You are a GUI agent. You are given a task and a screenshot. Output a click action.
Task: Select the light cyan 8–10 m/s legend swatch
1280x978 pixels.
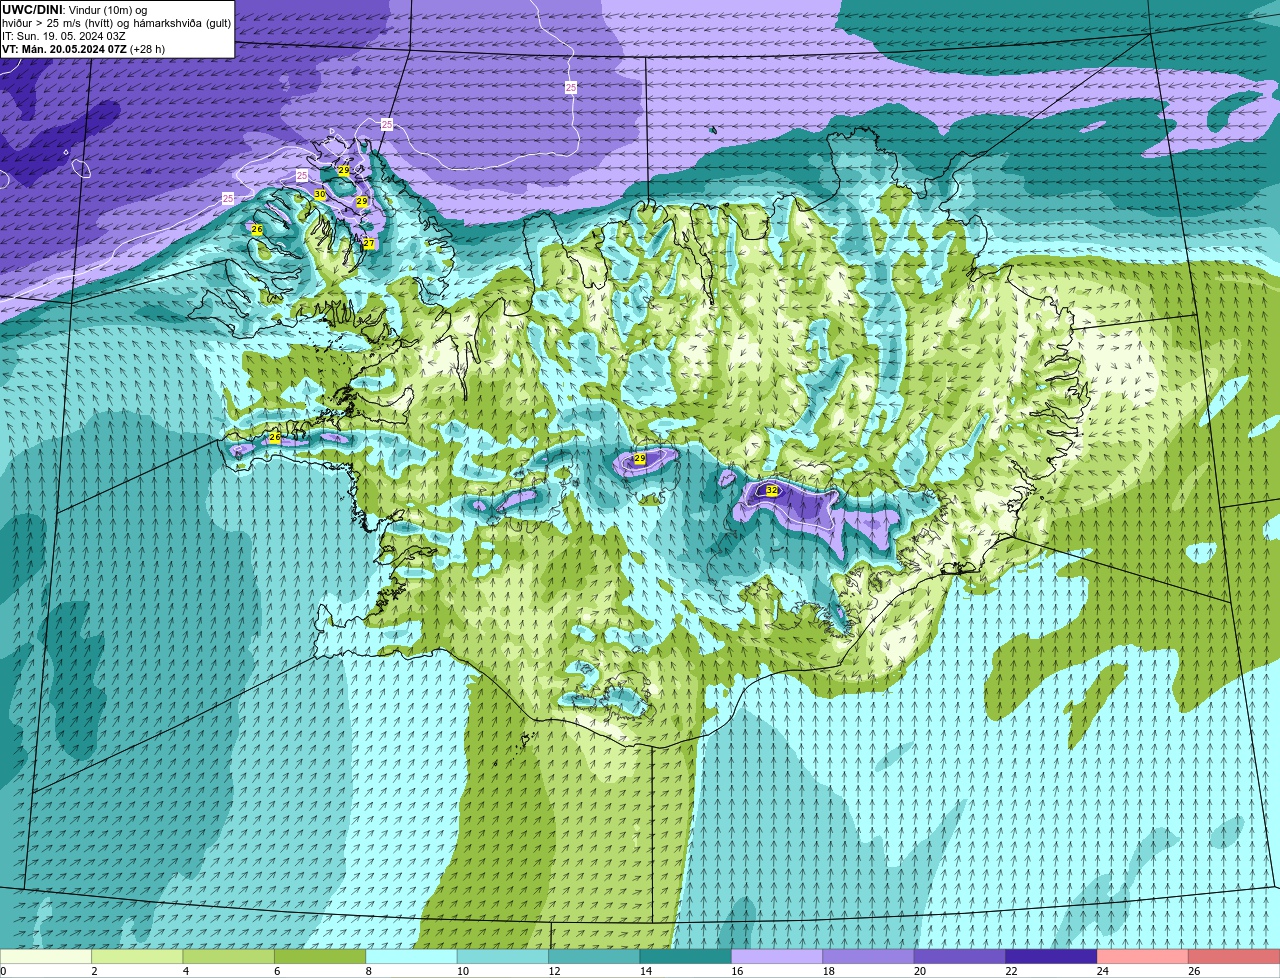412,957
